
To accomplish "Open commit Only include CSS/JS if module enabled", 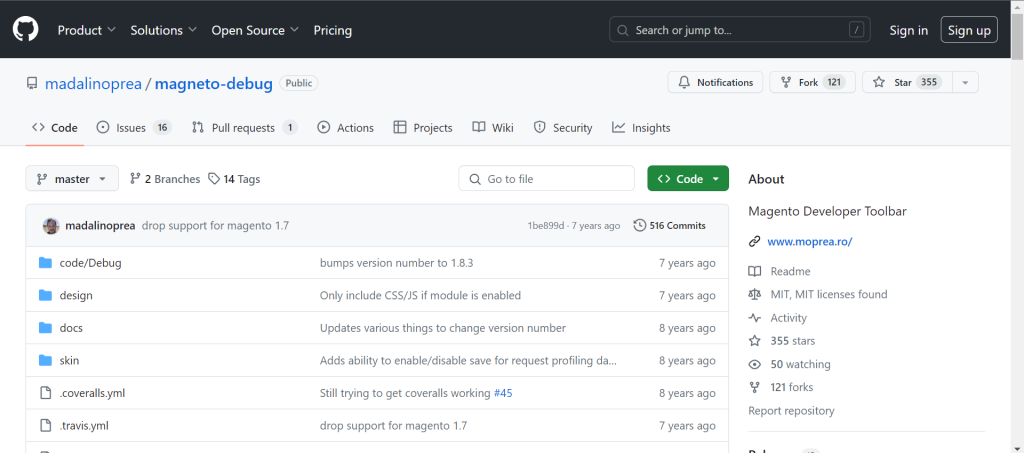I will click(x=421, y=296).
